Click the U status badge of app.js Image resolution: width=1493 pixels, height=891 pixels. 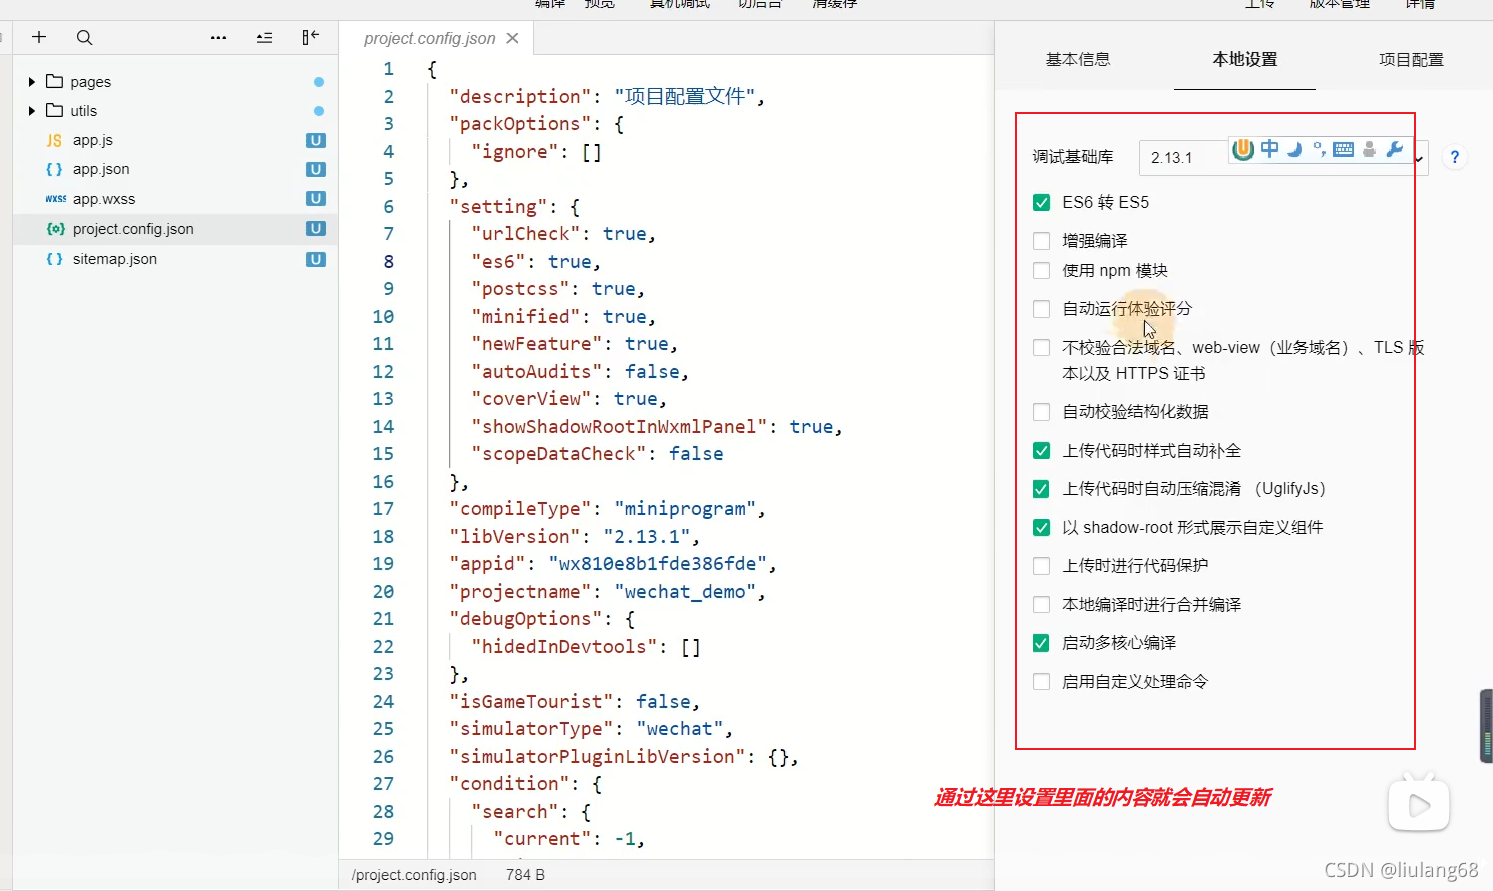(x=316, y=140)
